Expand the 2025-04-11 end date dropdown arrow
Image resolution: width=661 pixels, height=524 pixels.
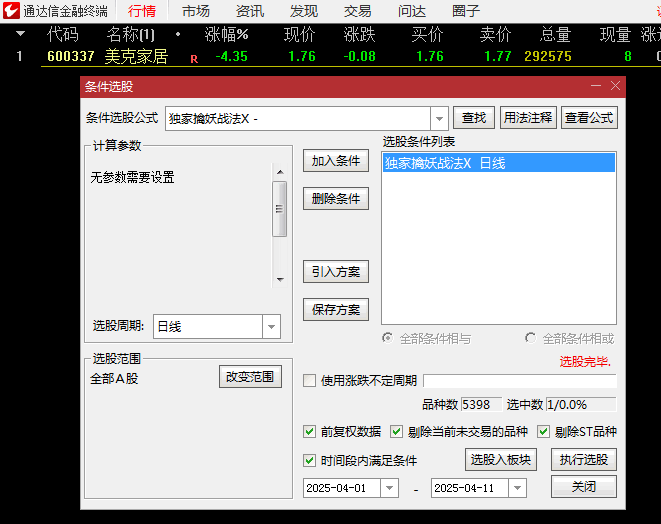518,488
